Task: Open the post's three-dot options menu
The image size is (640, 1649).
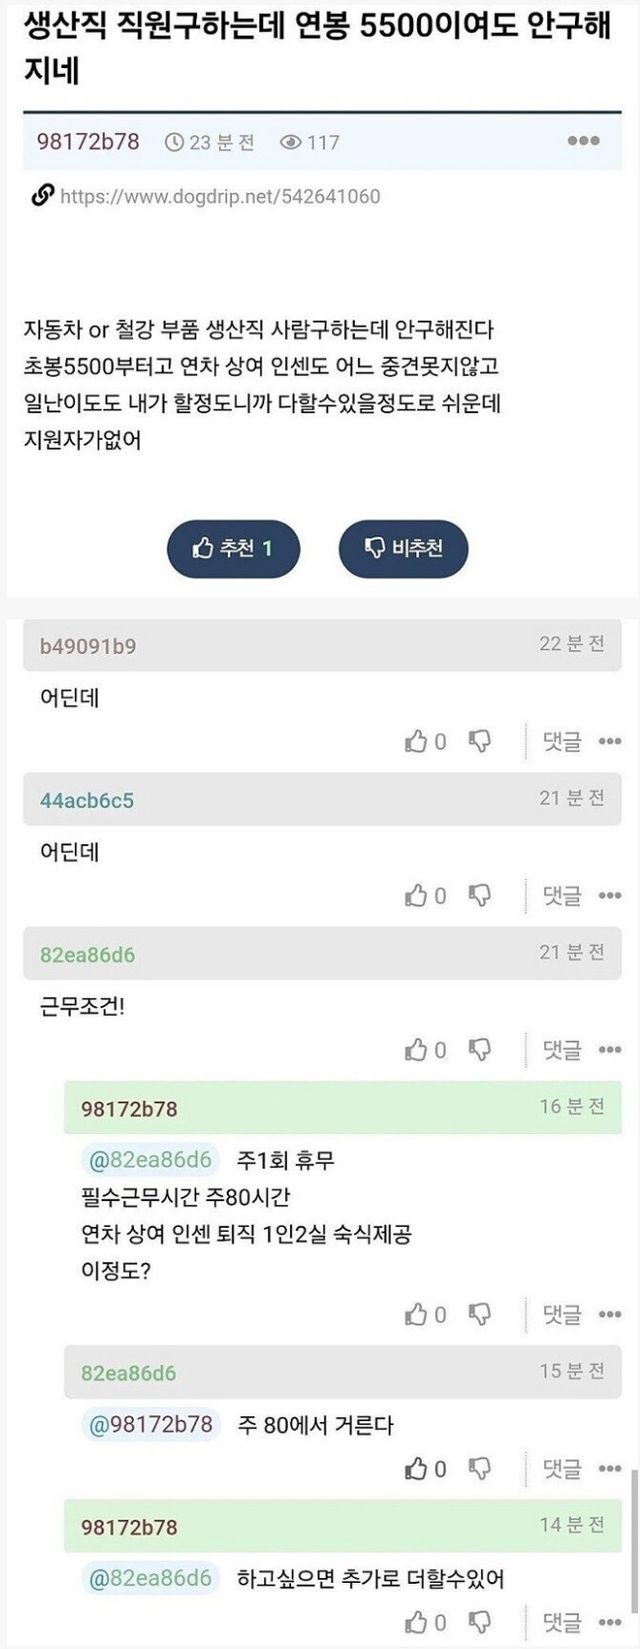Action: (x=583, y=142)
